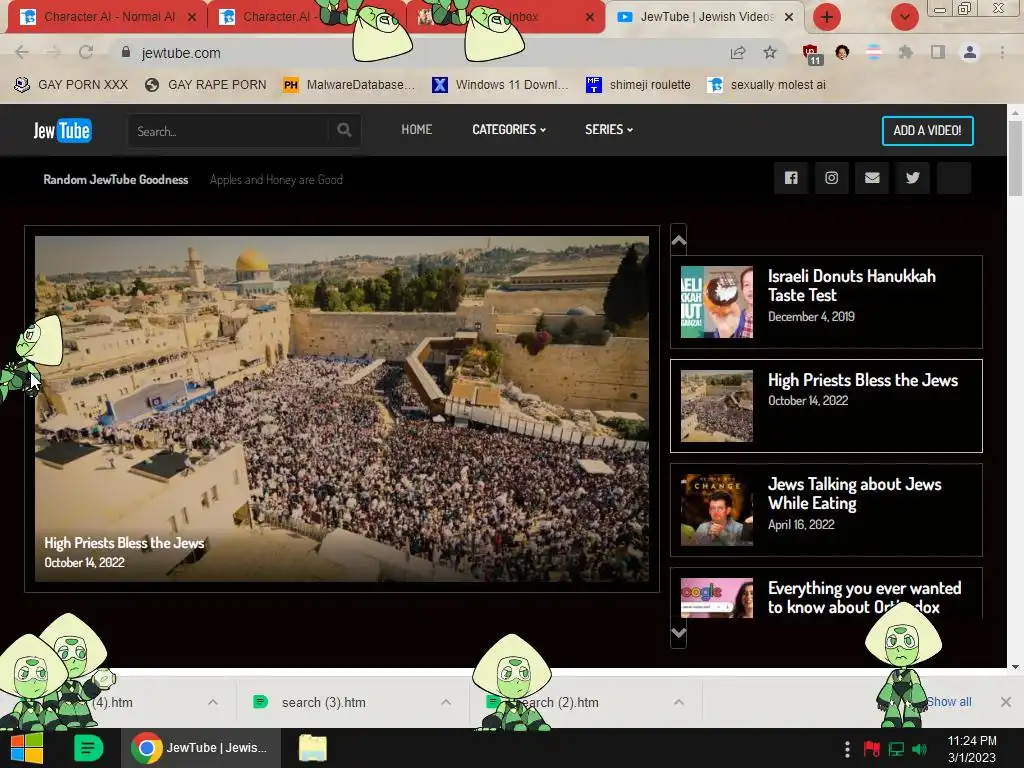Click the ADD A VIDEO! button
1024x768 pixels.
(927, 131)
